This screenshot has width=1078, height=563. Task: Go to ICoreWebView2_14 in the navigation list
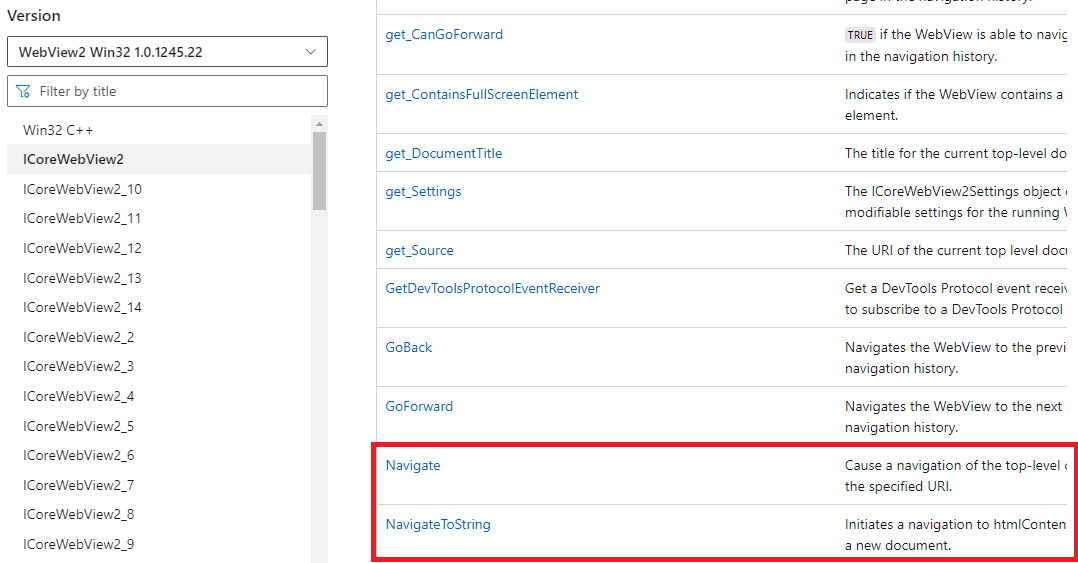(82, 307)
